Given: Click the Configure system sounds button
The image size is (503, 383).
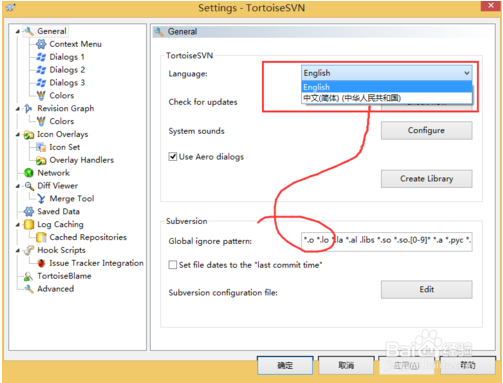Looking at the screenshot, I should point(426,130).
